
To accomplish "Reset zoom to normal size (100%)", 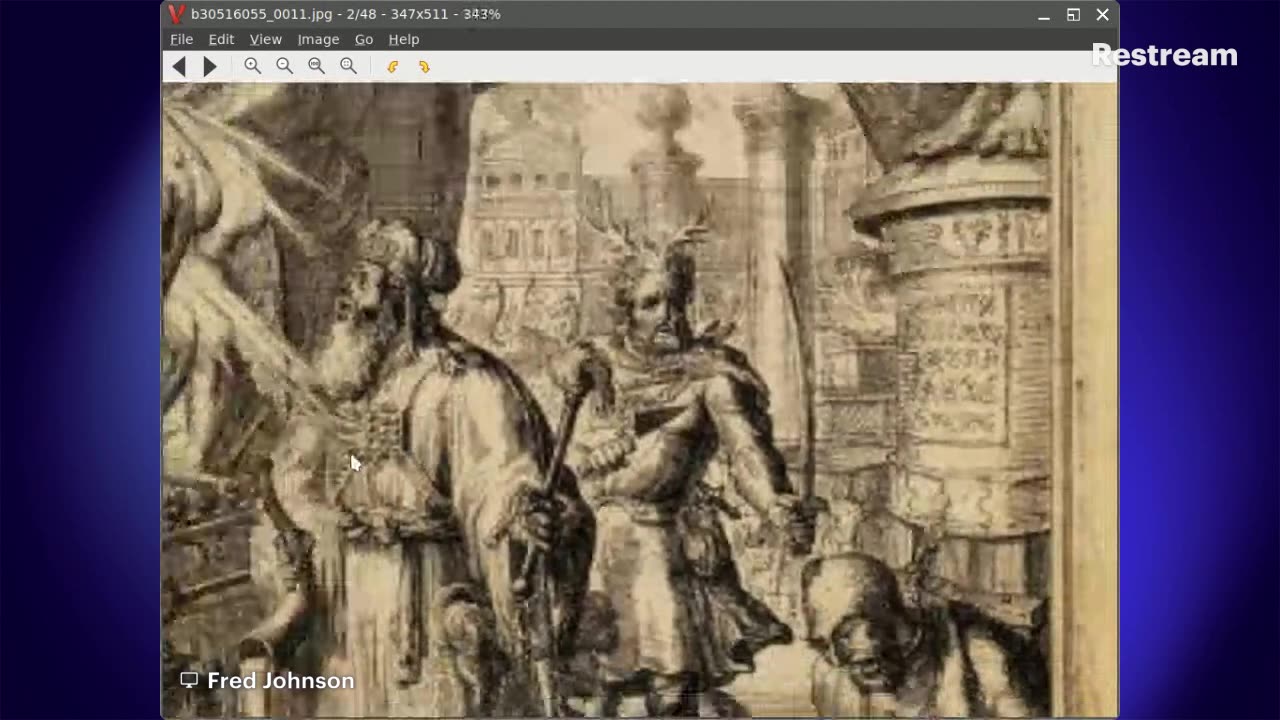I will point(317,66).
